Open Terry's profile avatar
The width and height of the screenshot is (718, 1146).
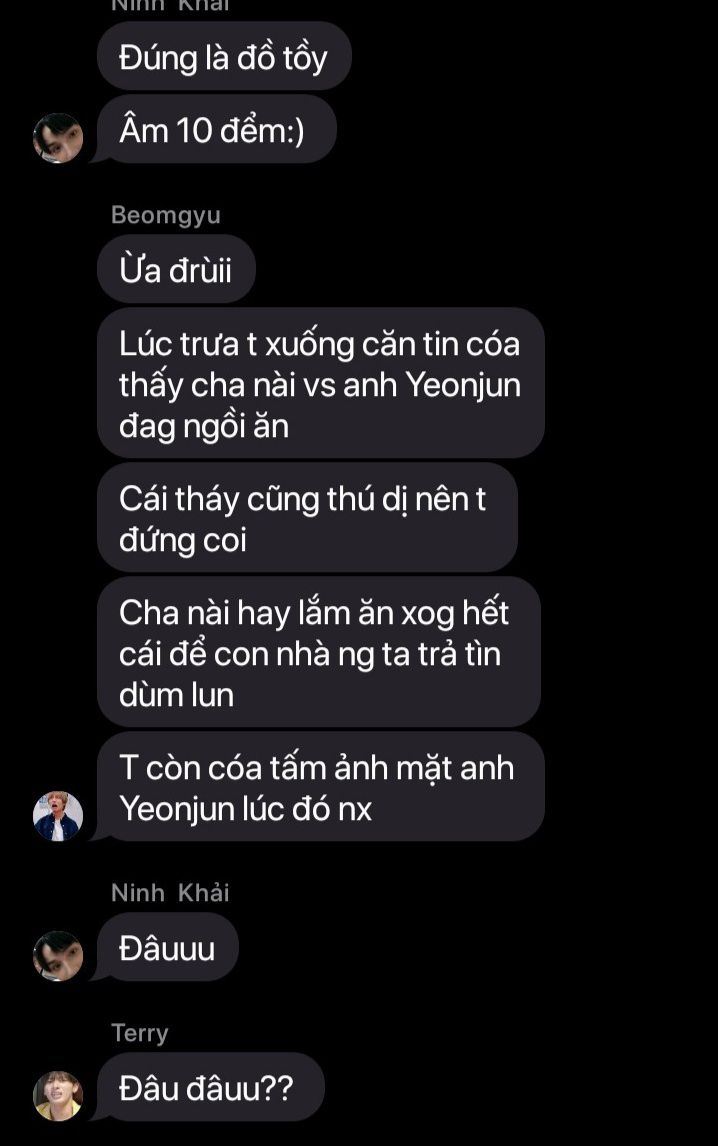[58, 1096]
